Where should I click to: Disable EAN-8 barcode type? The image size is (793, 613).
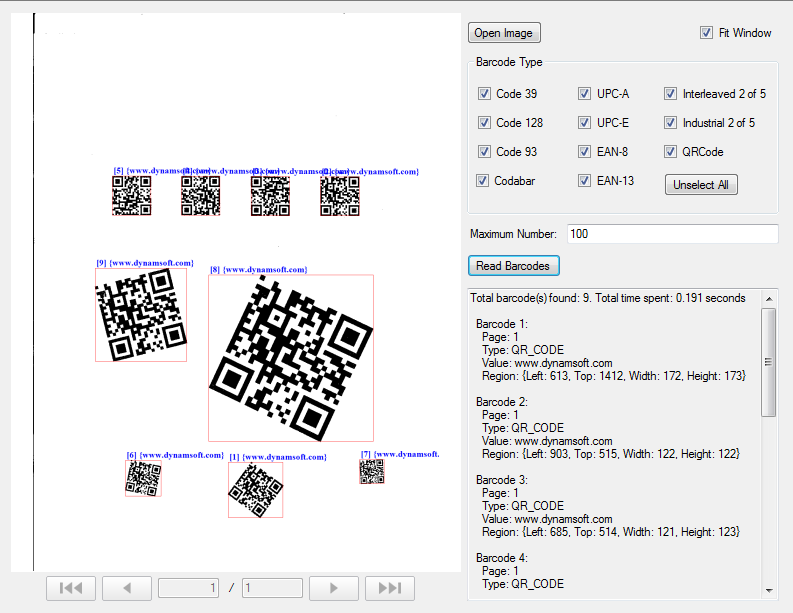pos(585,151)
